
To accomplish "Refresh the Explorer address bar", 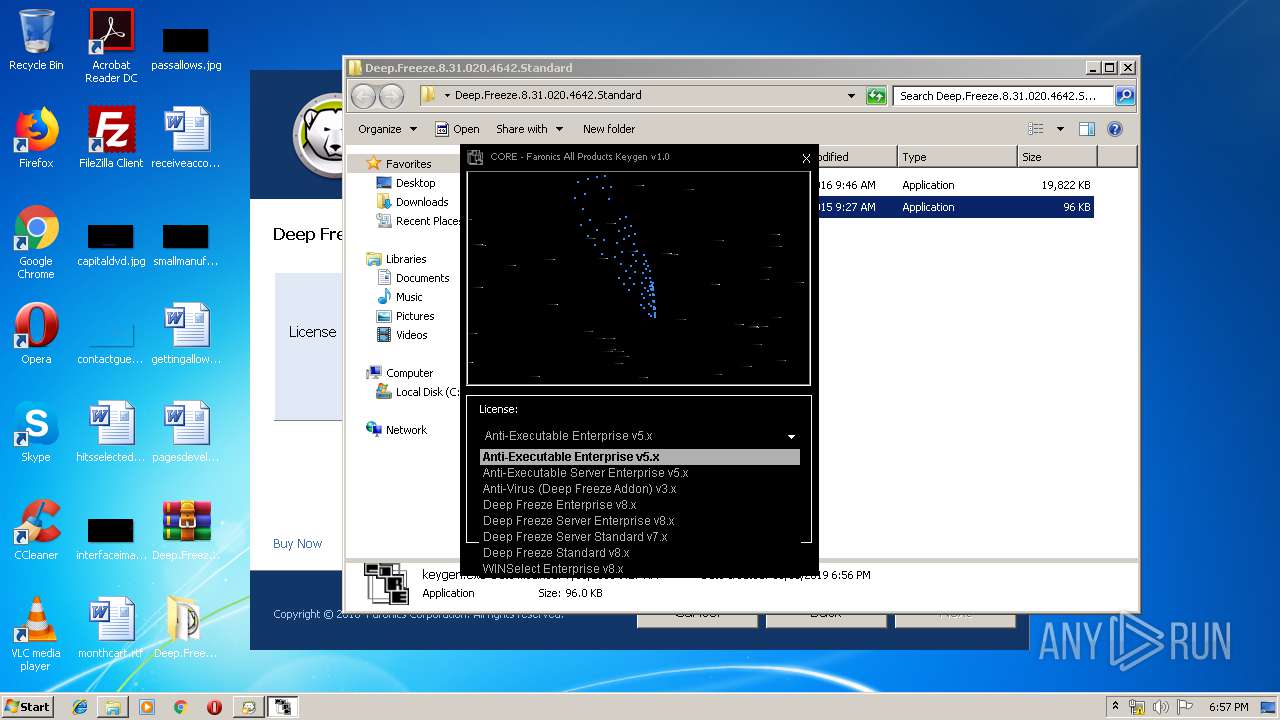I will click(x=876, y=96).
